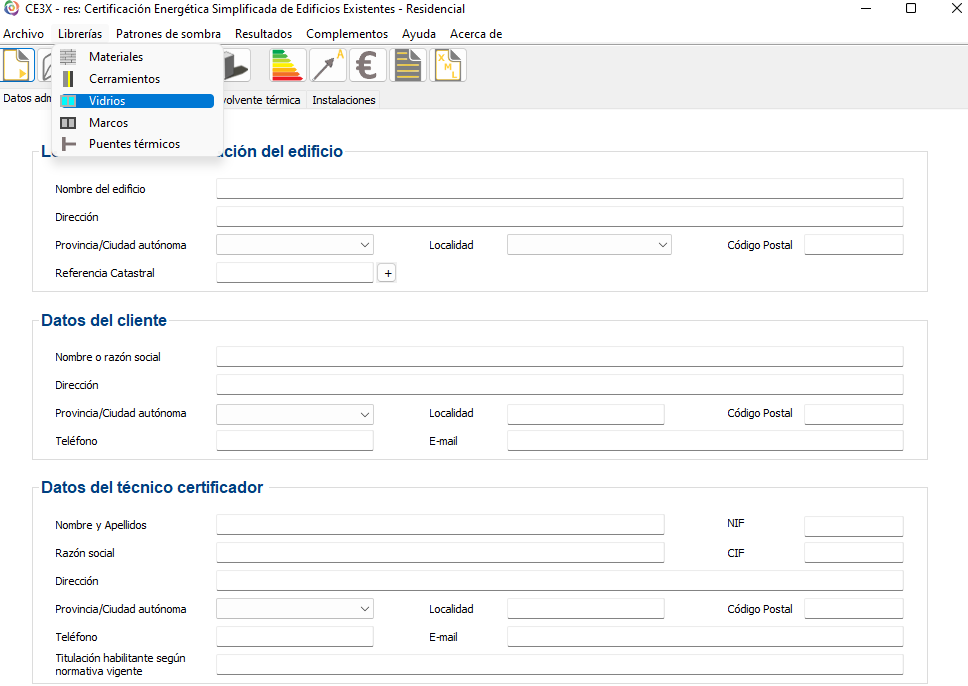This screenshot has height=686, width=968.
Task: Open the Resultados menu
Action: (x=263, y=34)
